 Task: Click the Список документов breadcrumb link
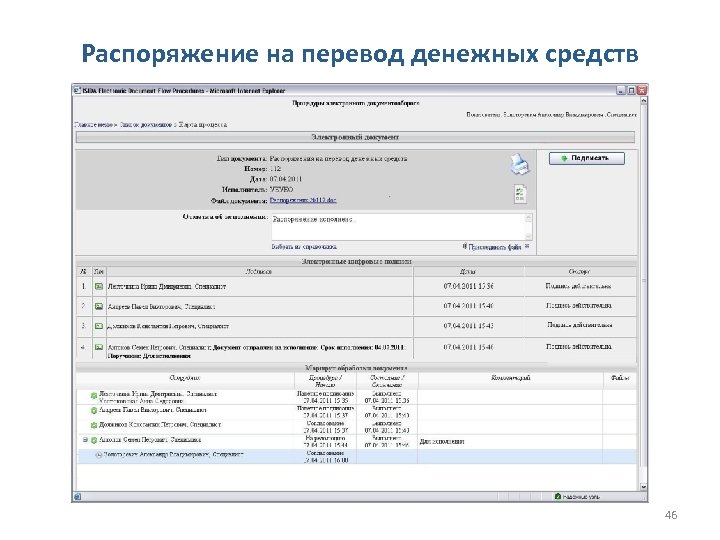(146, 124)
